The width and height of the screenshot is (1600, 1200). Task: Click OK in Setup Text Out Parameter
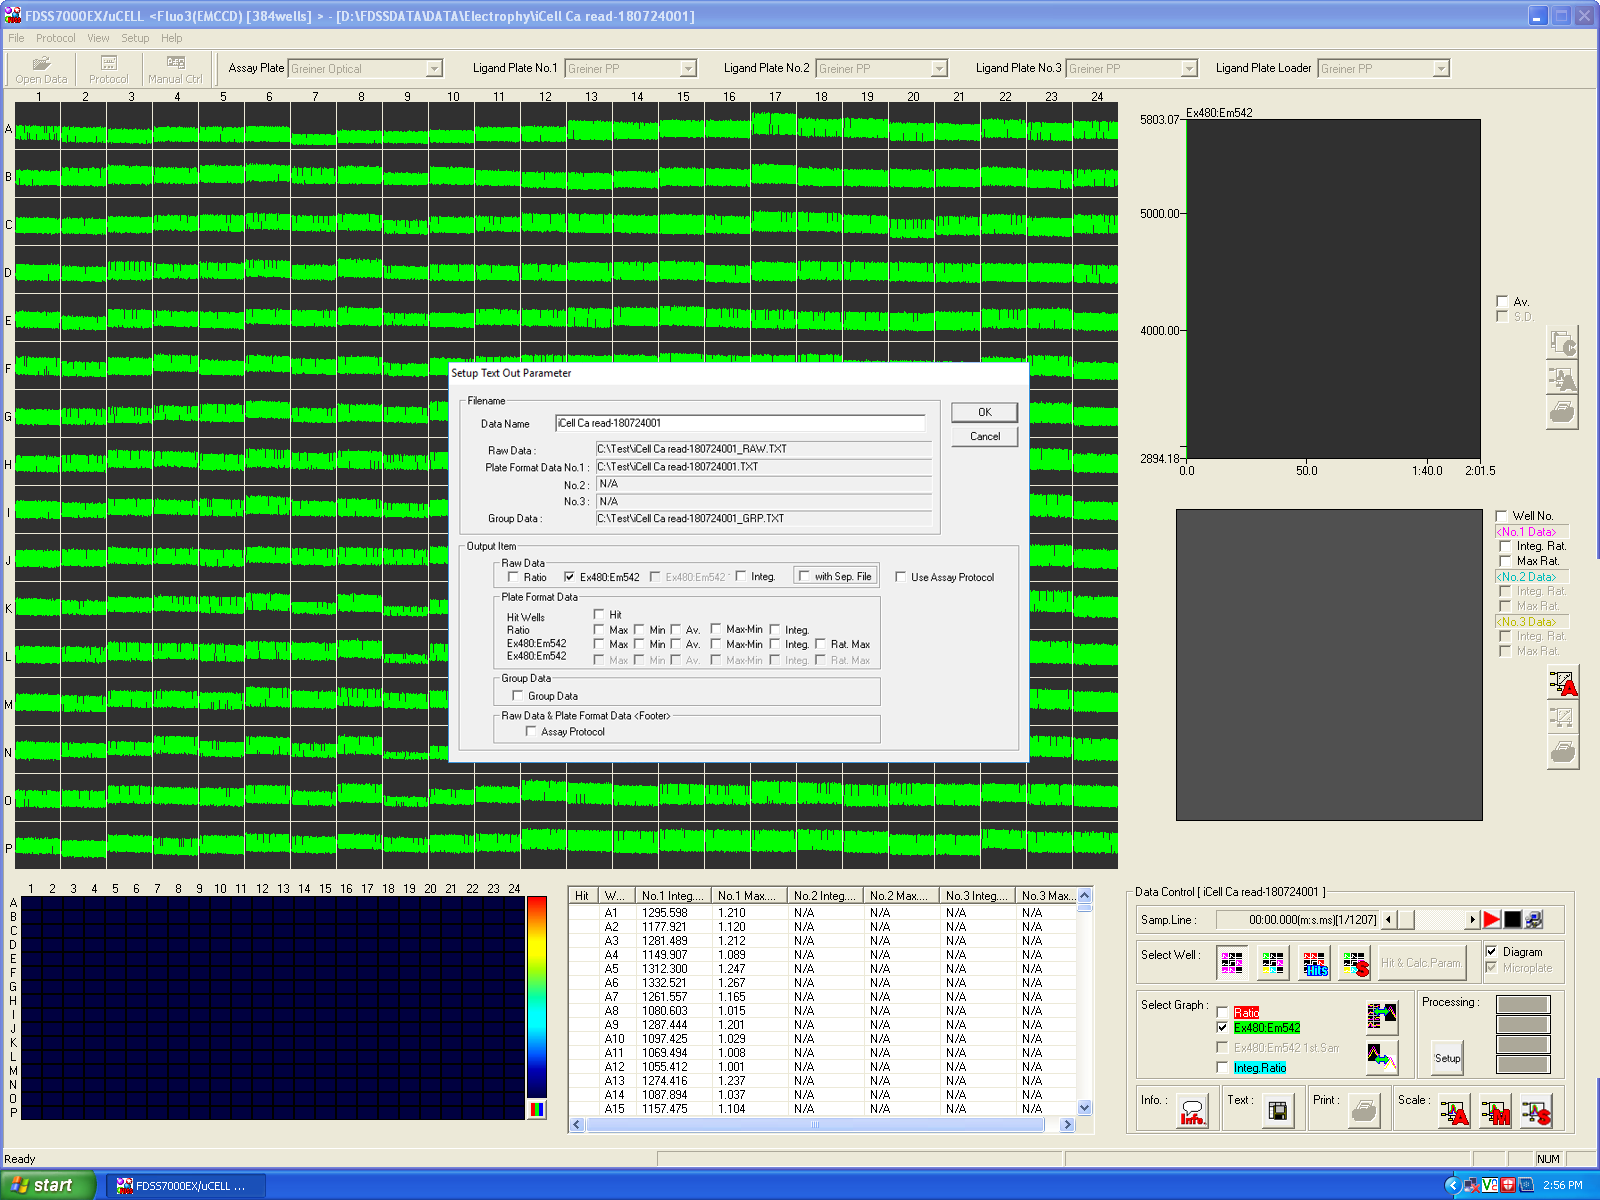point(984,412)
